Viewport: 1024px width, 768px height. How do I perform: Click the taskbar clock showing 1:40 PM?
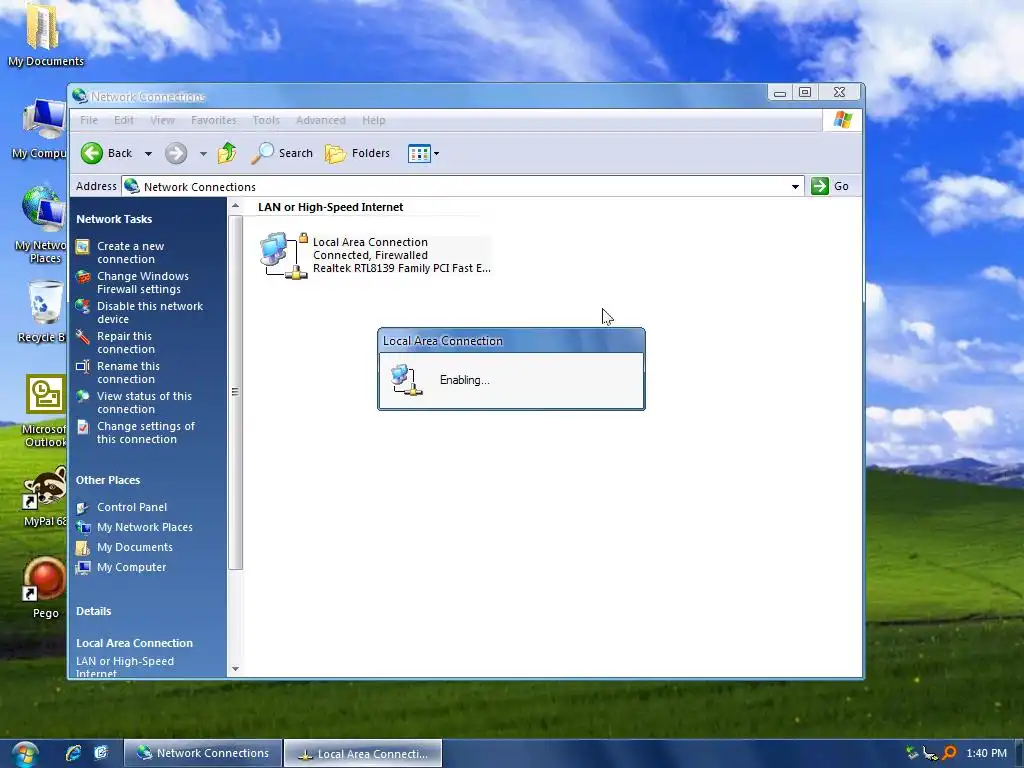tap(986, 754)
